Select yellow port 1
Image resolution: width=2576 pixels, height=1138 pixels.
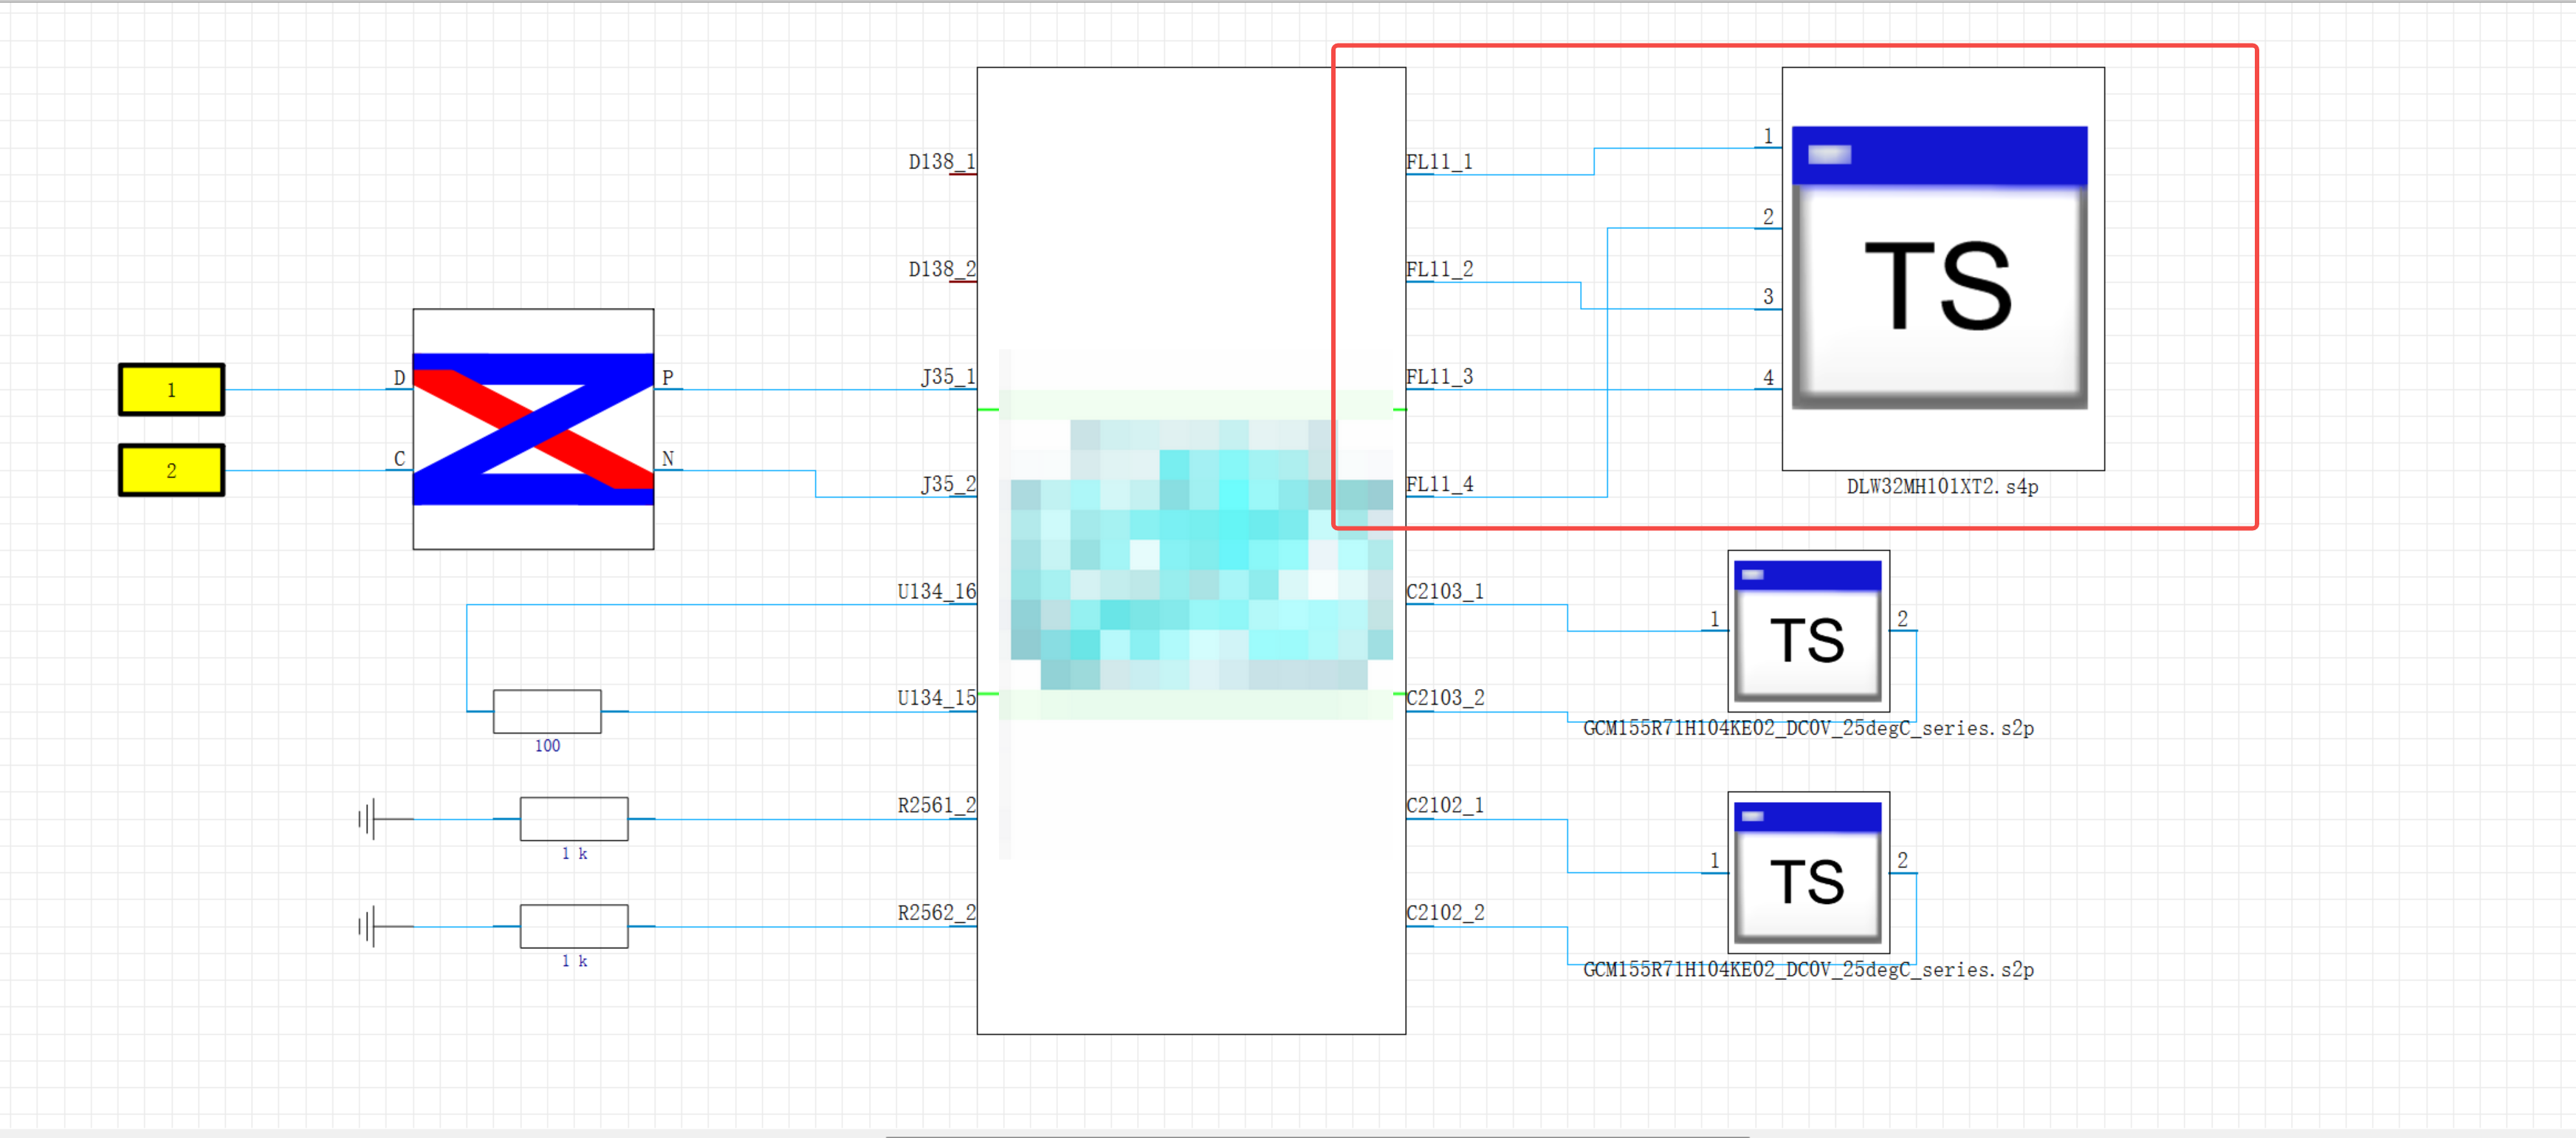click(x=171, y=390)
